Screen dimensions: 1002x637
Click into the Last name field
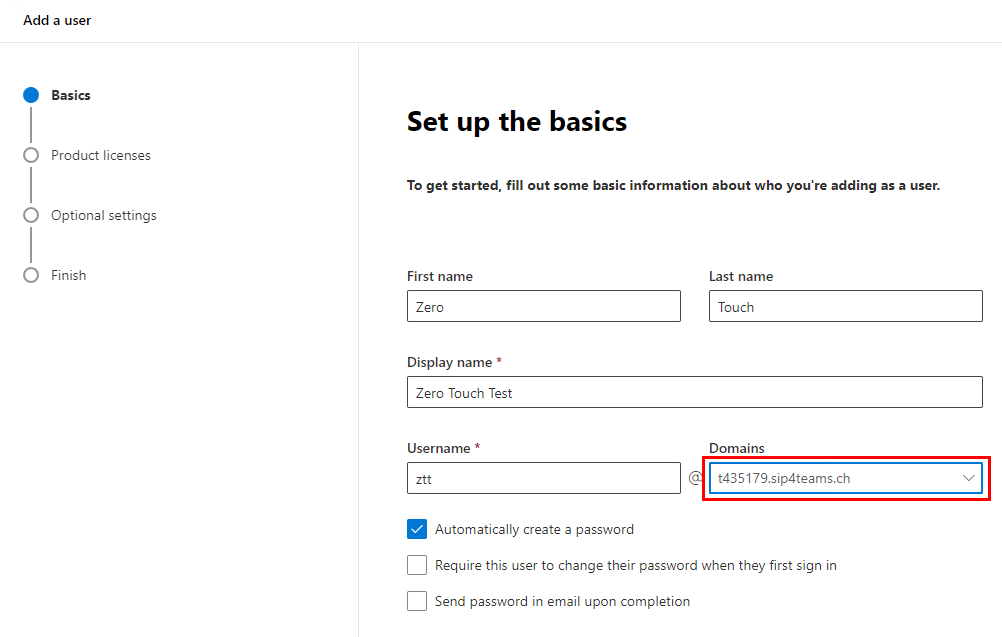(845, 306)
